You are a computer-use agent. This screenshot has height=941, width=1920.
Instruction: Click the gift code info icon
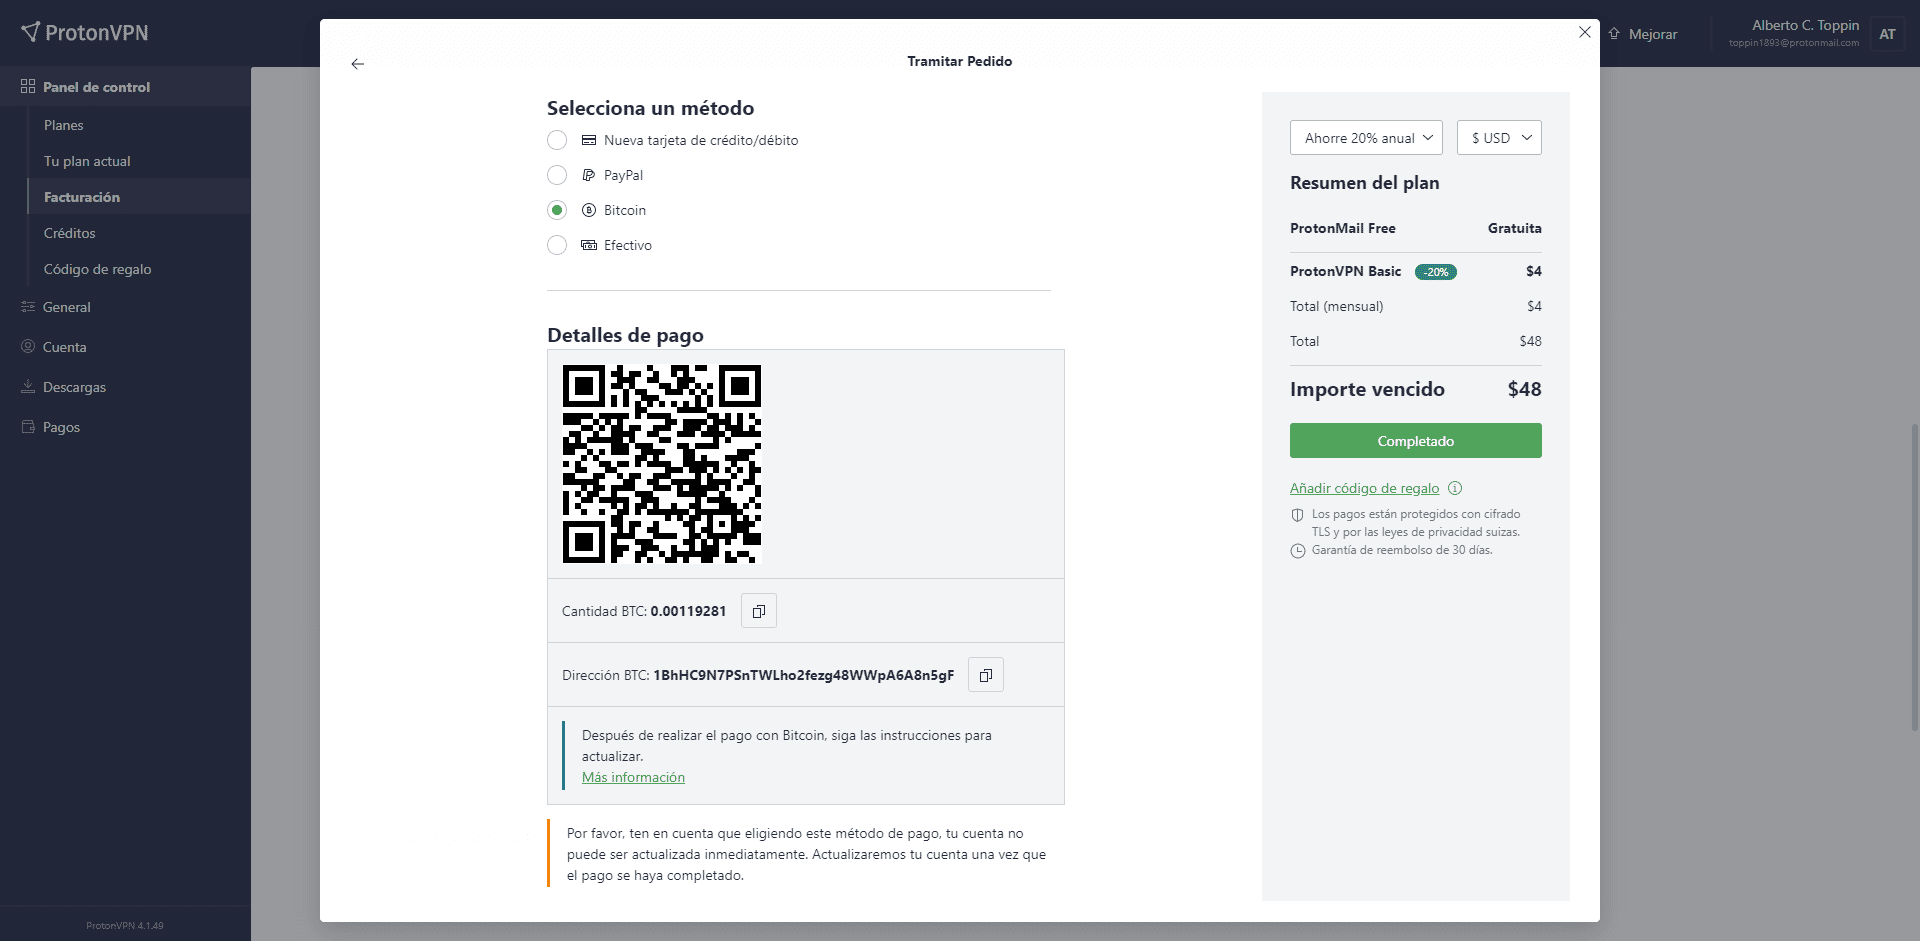click(1455, 488)
